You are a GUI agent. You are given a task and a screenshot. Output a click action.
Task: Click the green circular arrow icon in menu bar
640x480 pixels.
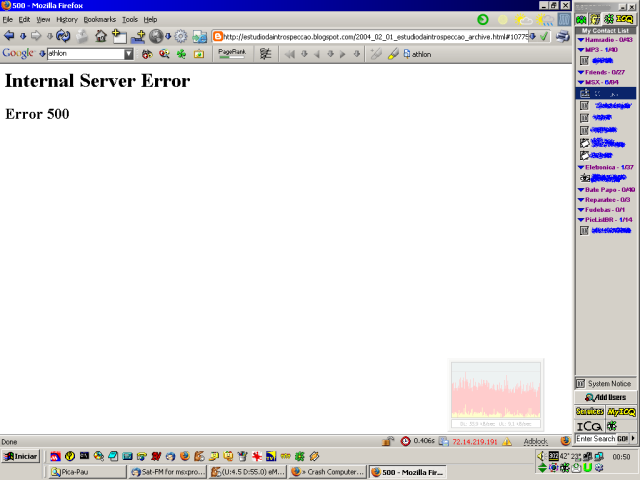coord(483,19)
